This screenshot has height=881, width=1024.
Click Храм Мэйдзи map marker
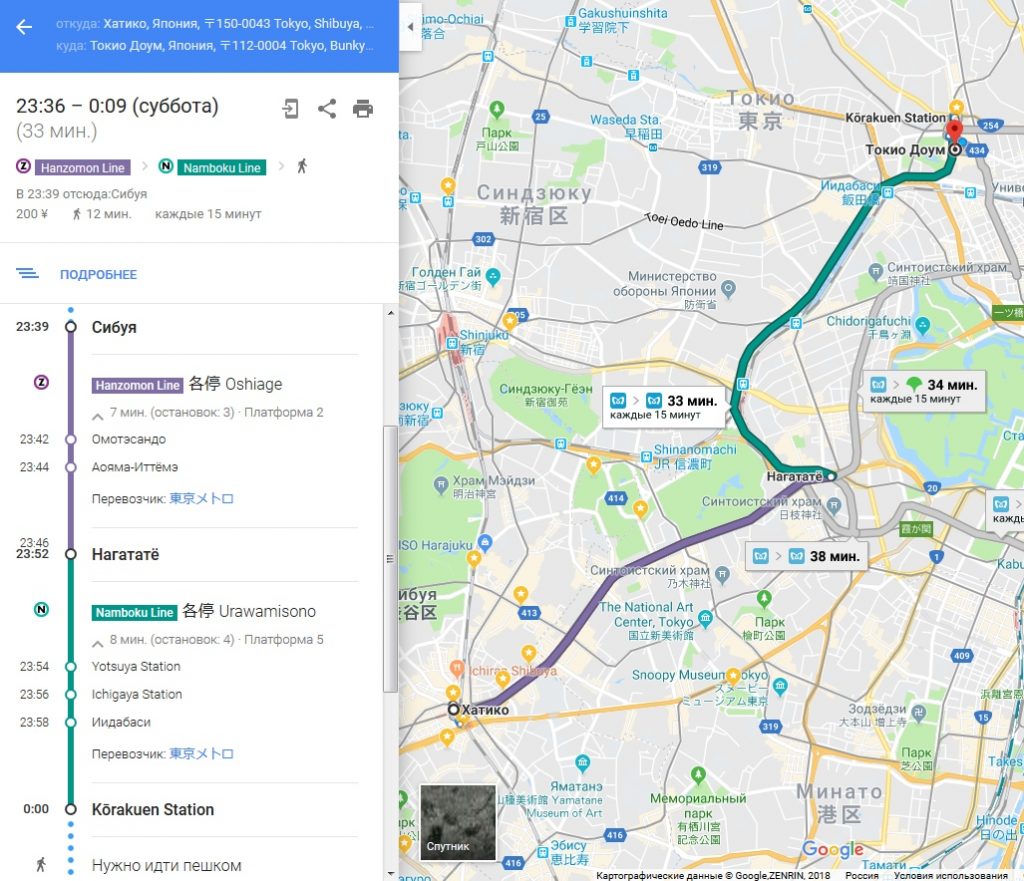pos(441,484)
